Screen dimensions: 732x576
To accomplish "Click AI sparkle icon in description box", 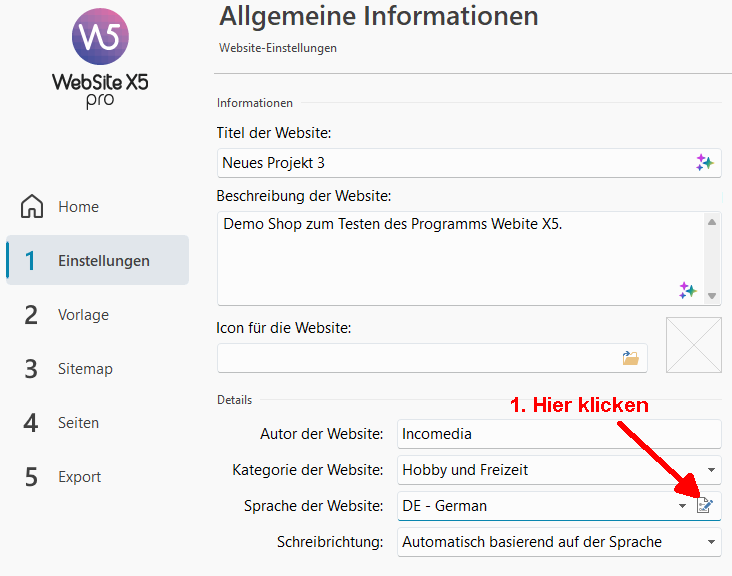I will [687, 290].
